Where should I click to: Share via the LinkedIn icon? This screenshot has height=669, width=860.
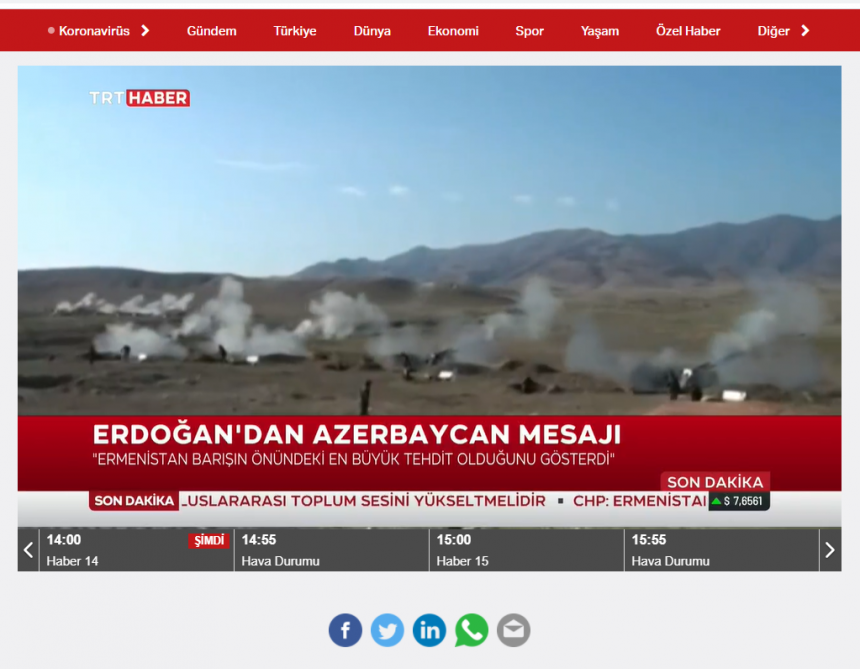click(x=429, y=630)
